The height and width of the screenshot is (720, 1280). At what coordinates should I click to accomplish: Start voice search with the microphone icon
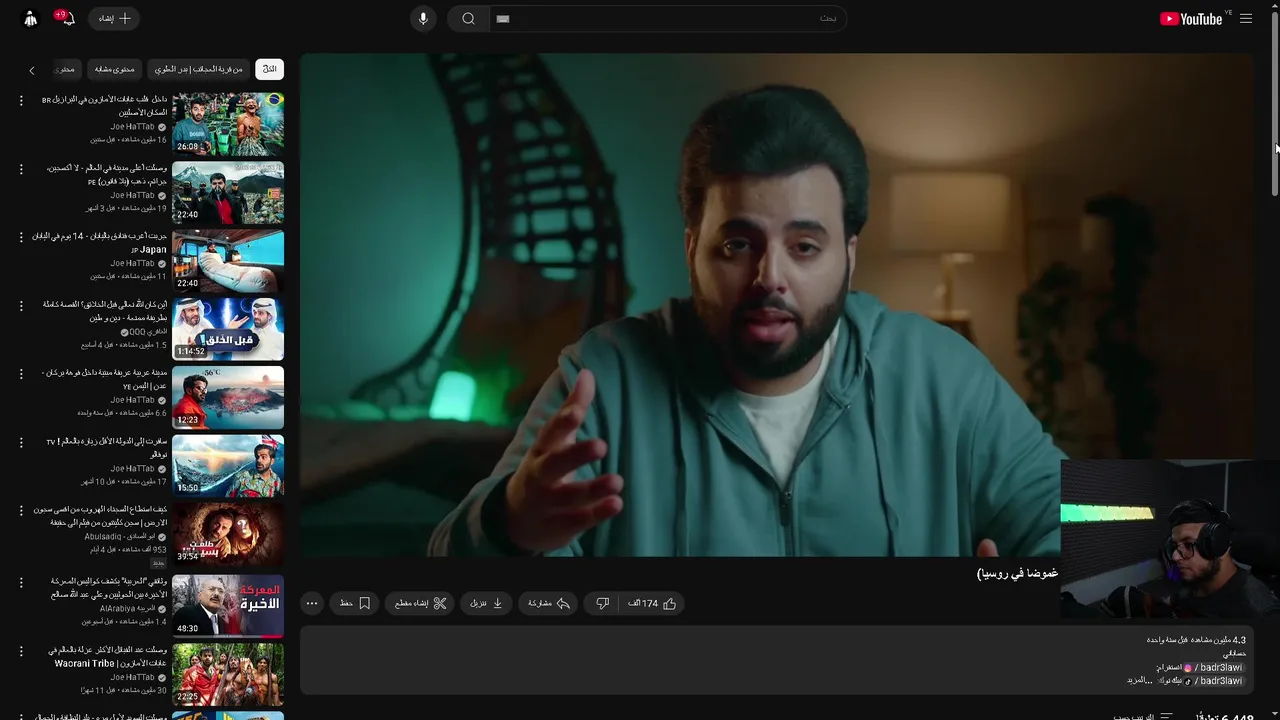(423, 18)
